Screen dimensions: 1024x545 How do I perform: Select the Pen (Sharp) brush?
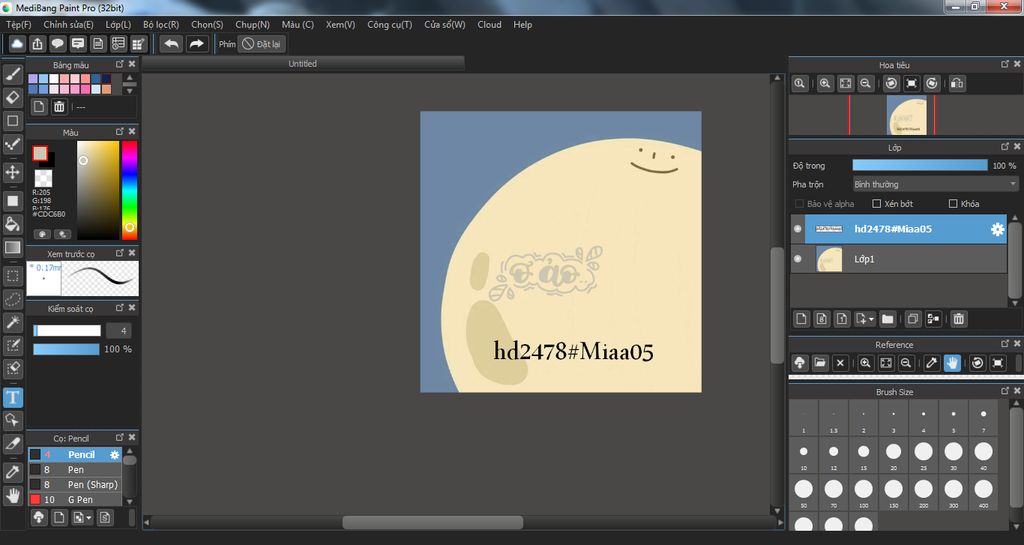tap(74, 485)
